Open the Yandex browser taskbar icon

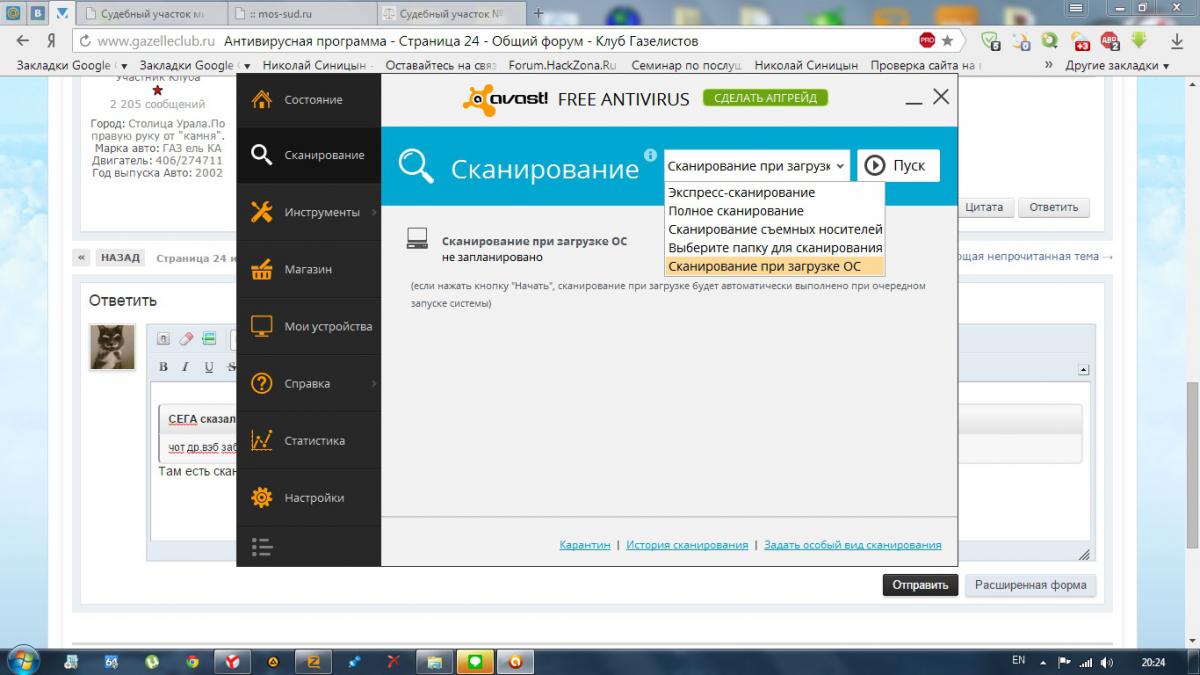coord(231,661)
